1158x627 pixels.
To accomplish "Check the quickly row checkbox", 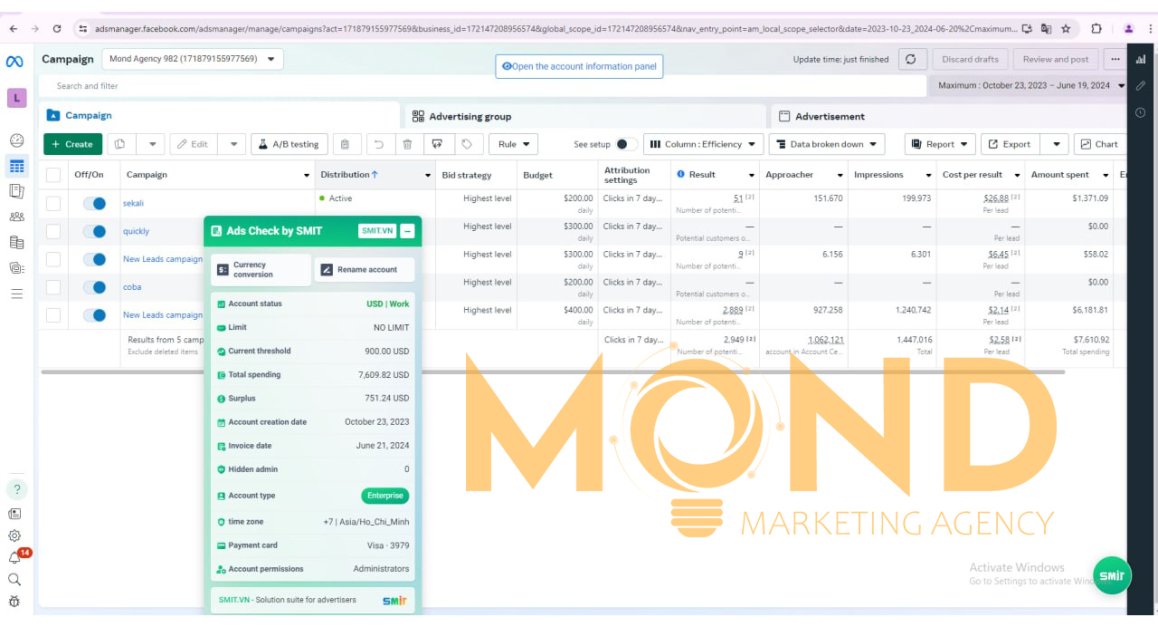I will click(x=53, y=231).
